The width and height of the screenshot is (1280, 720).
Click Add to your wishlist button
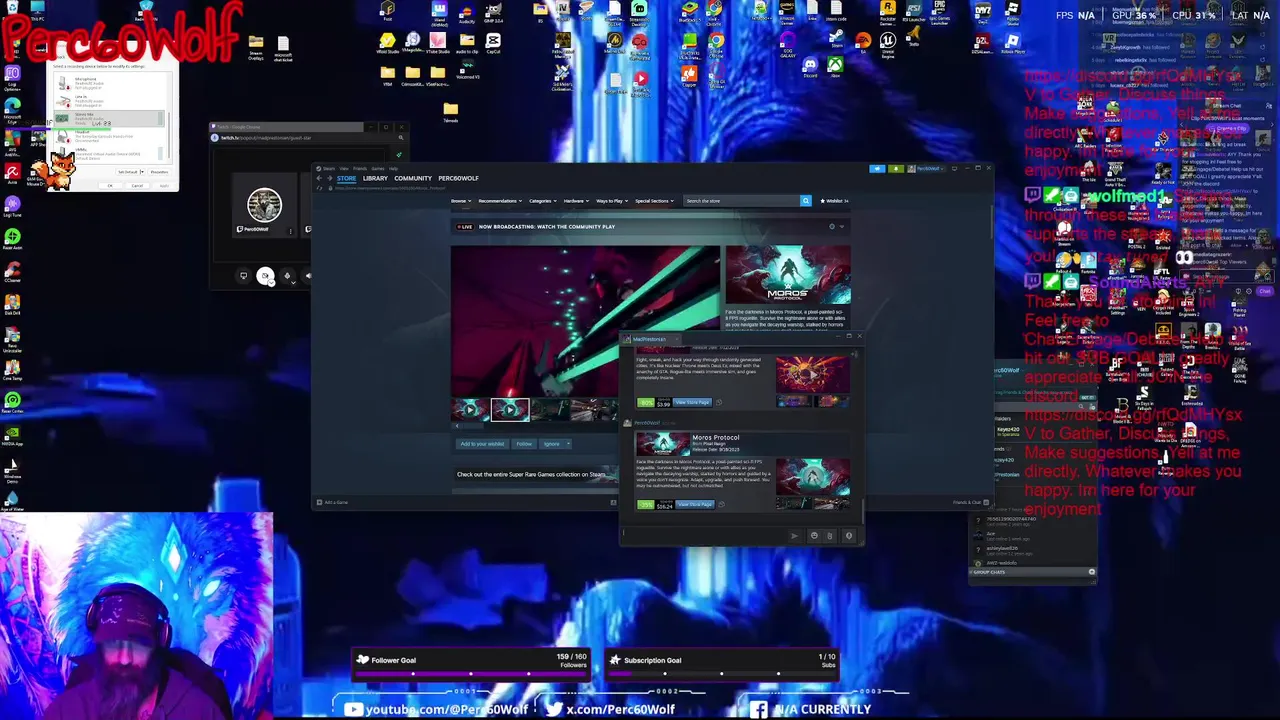click(482, 444)
